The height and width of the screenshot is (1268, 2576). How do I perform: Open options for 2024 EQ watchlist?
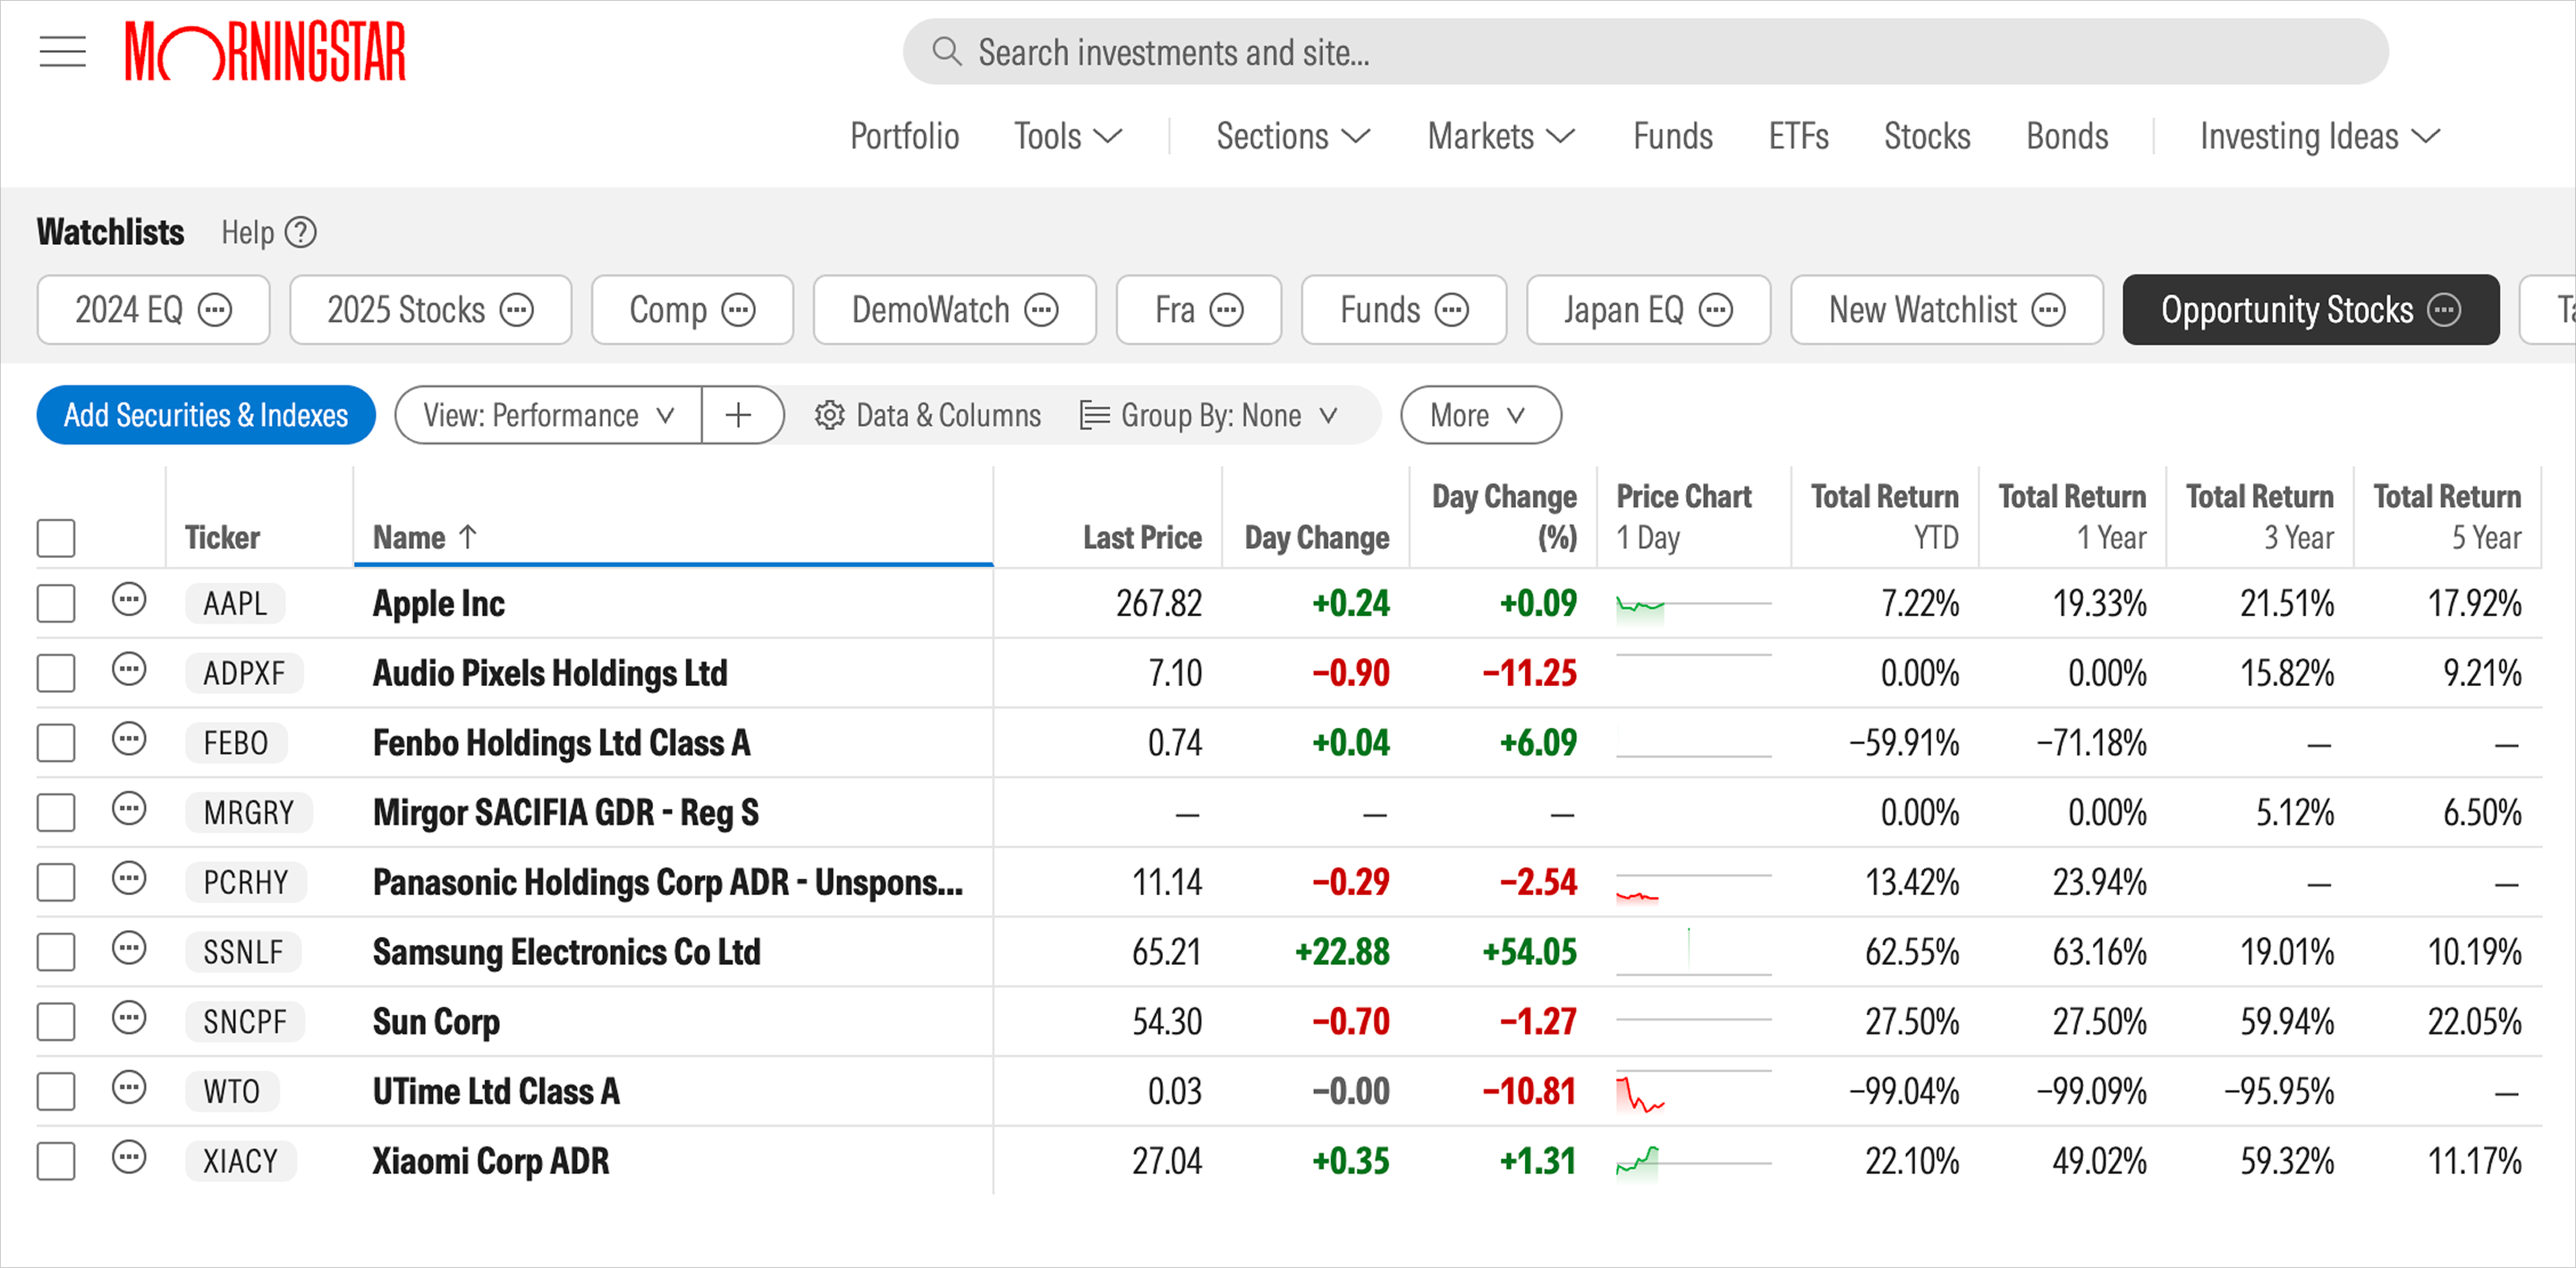pos(215,310)
